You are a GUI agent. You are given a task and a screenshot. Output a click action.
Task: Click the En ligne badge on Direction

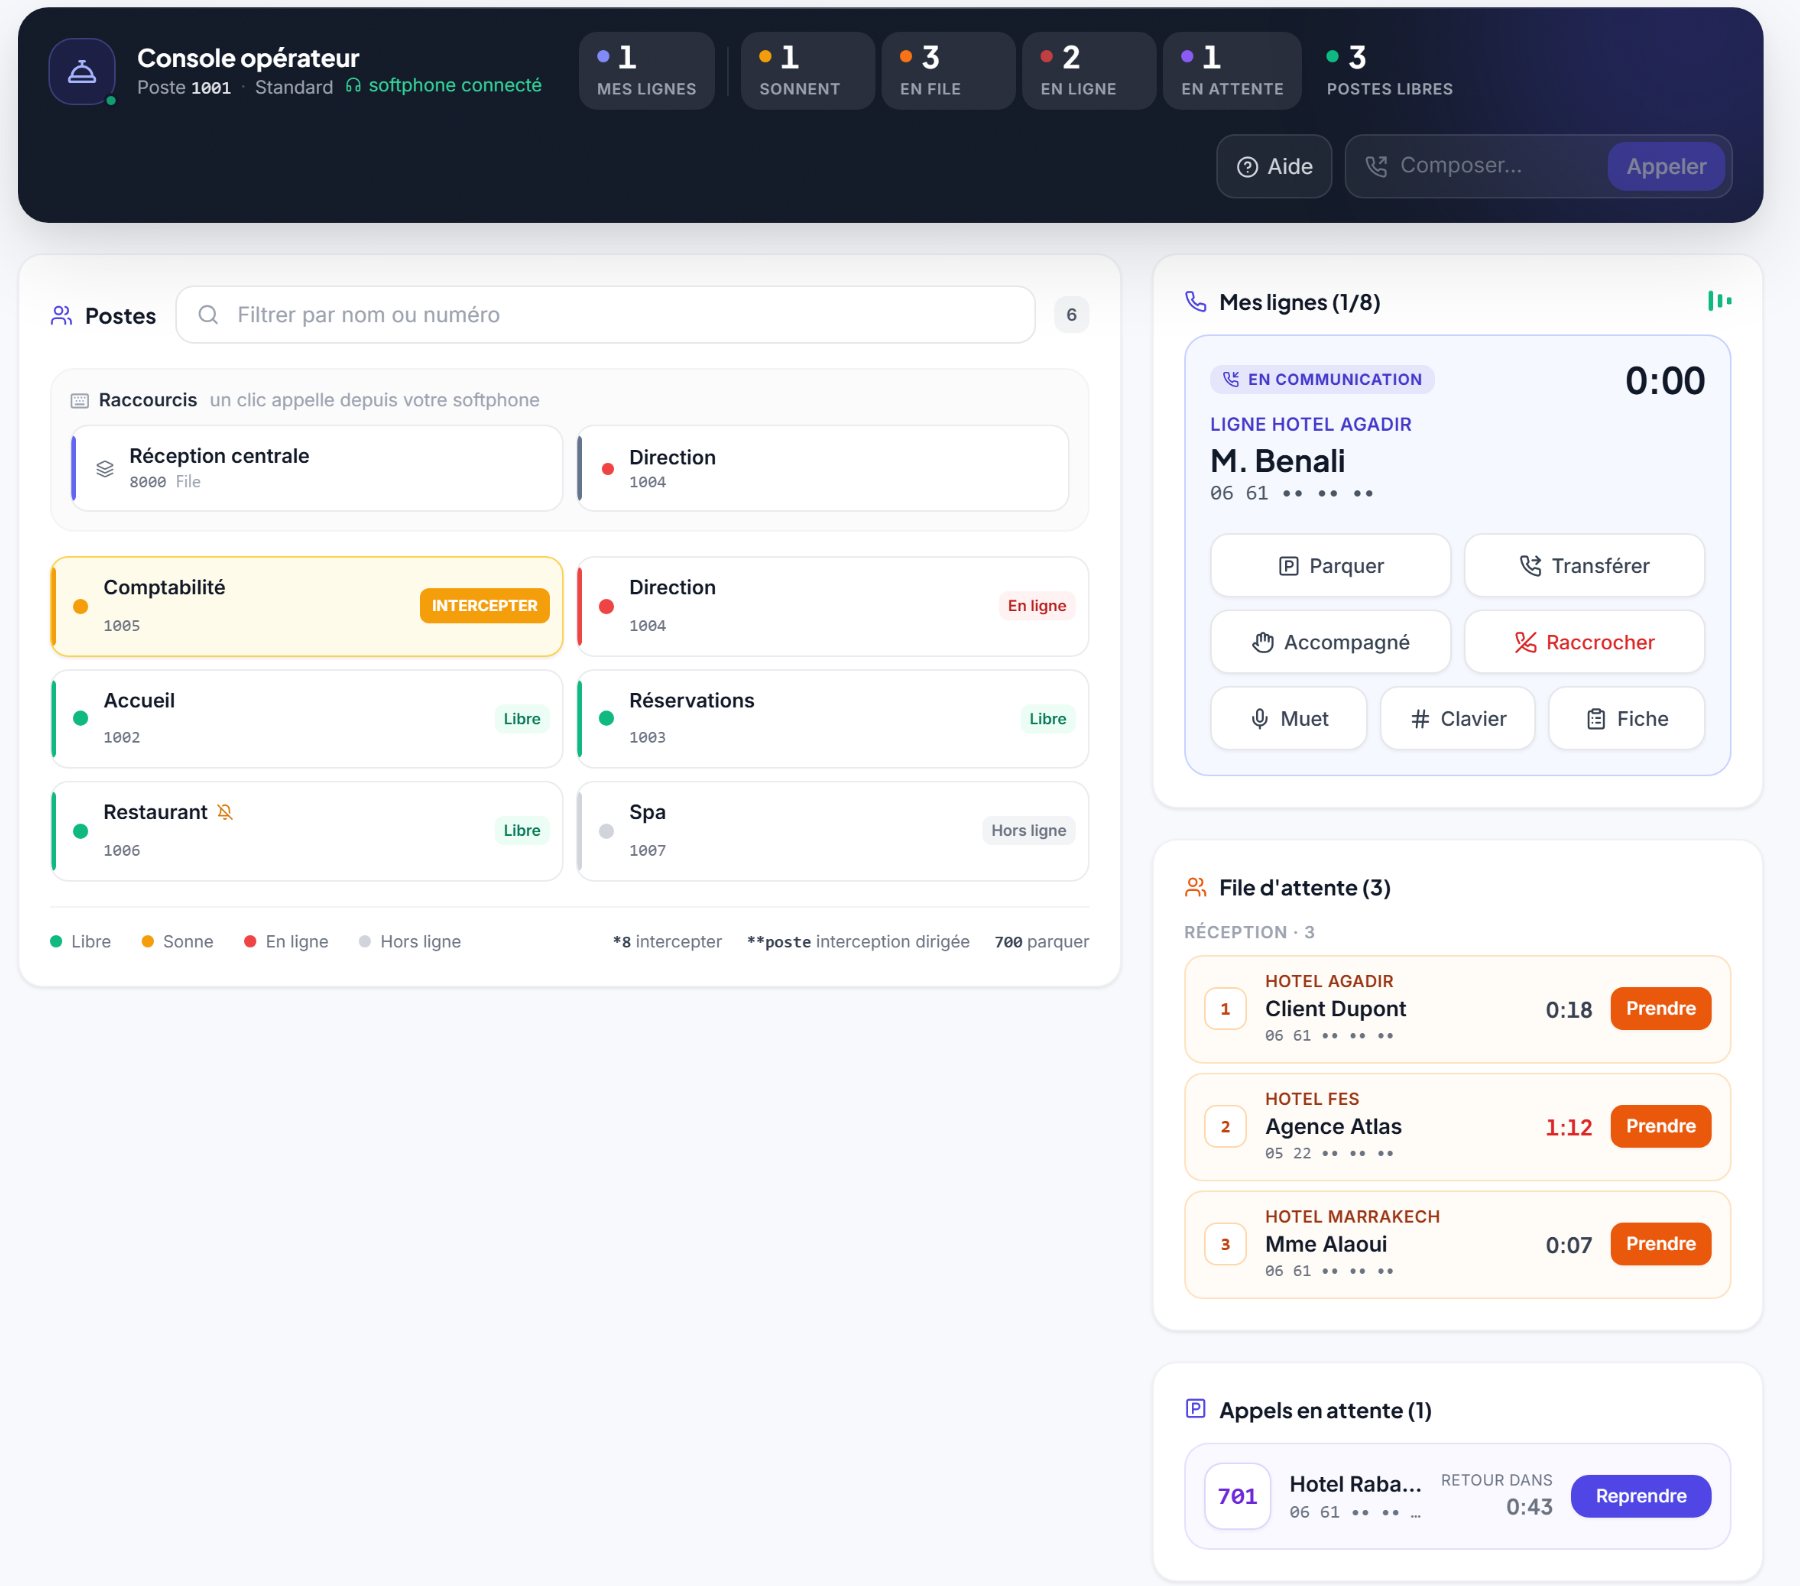1036,606
